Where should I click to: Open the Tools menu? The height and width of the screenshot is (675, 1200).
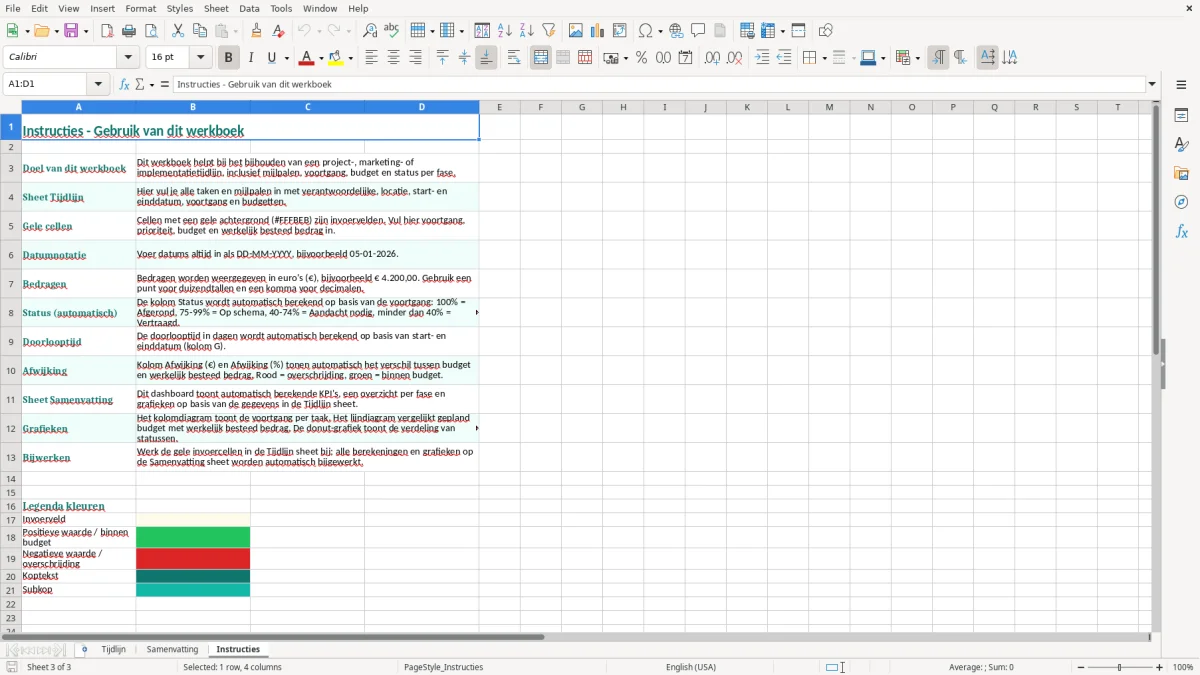(x=281, y=8)
